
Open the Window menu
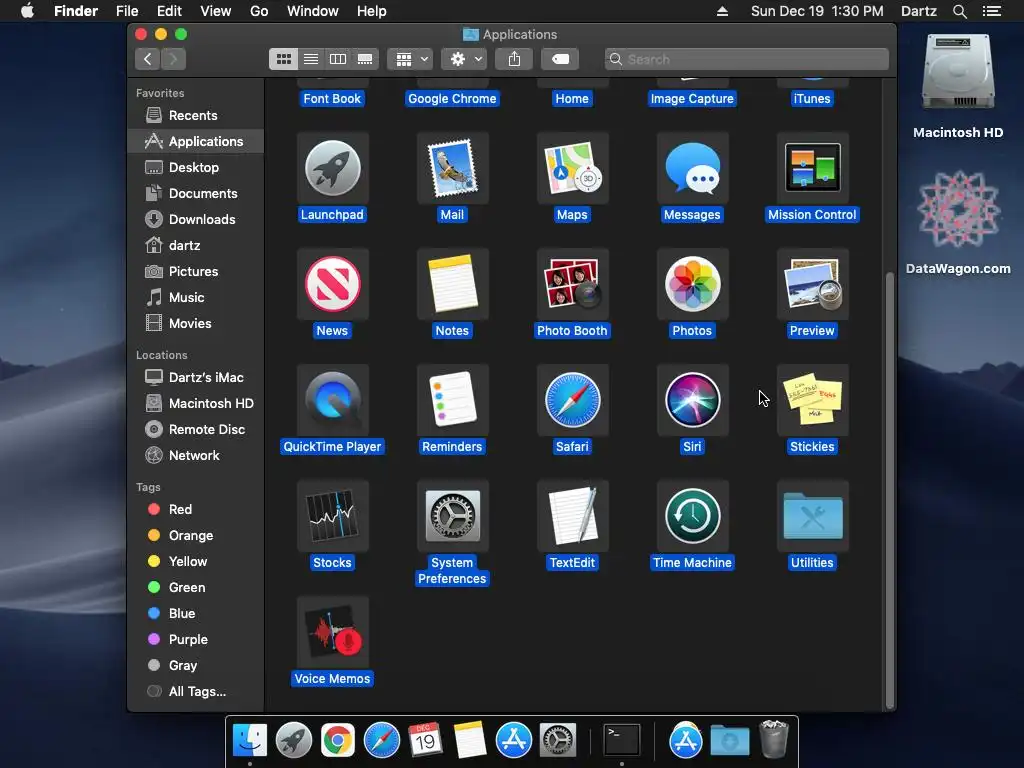point(313,11)
